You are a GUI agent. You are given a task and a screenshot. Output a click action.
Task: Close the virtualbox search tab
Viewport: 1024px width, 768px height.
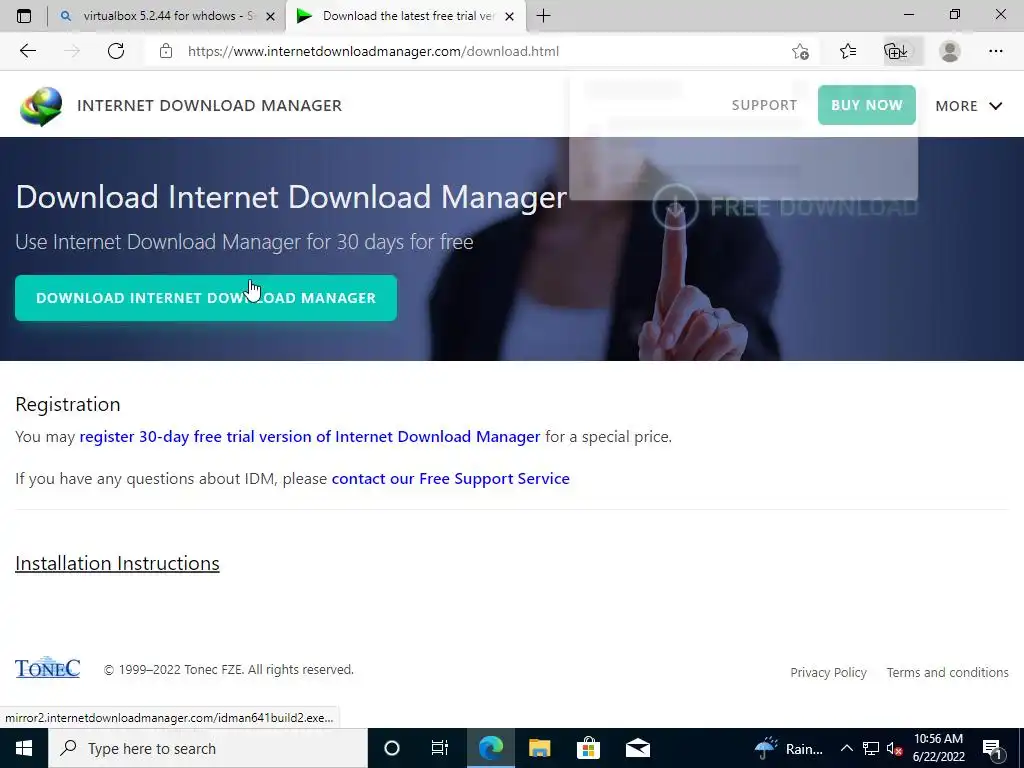(270, 16)
